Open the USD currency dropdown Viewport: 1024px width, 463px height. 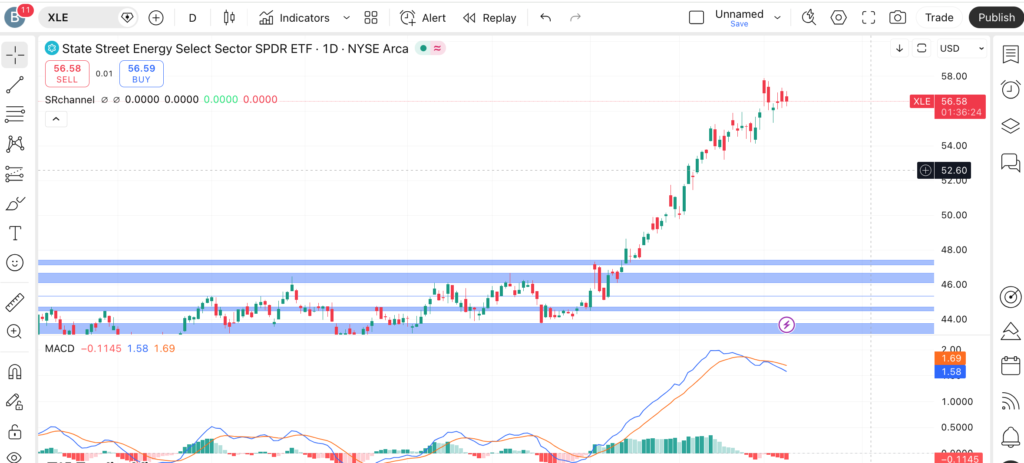[x=962, y=48]
